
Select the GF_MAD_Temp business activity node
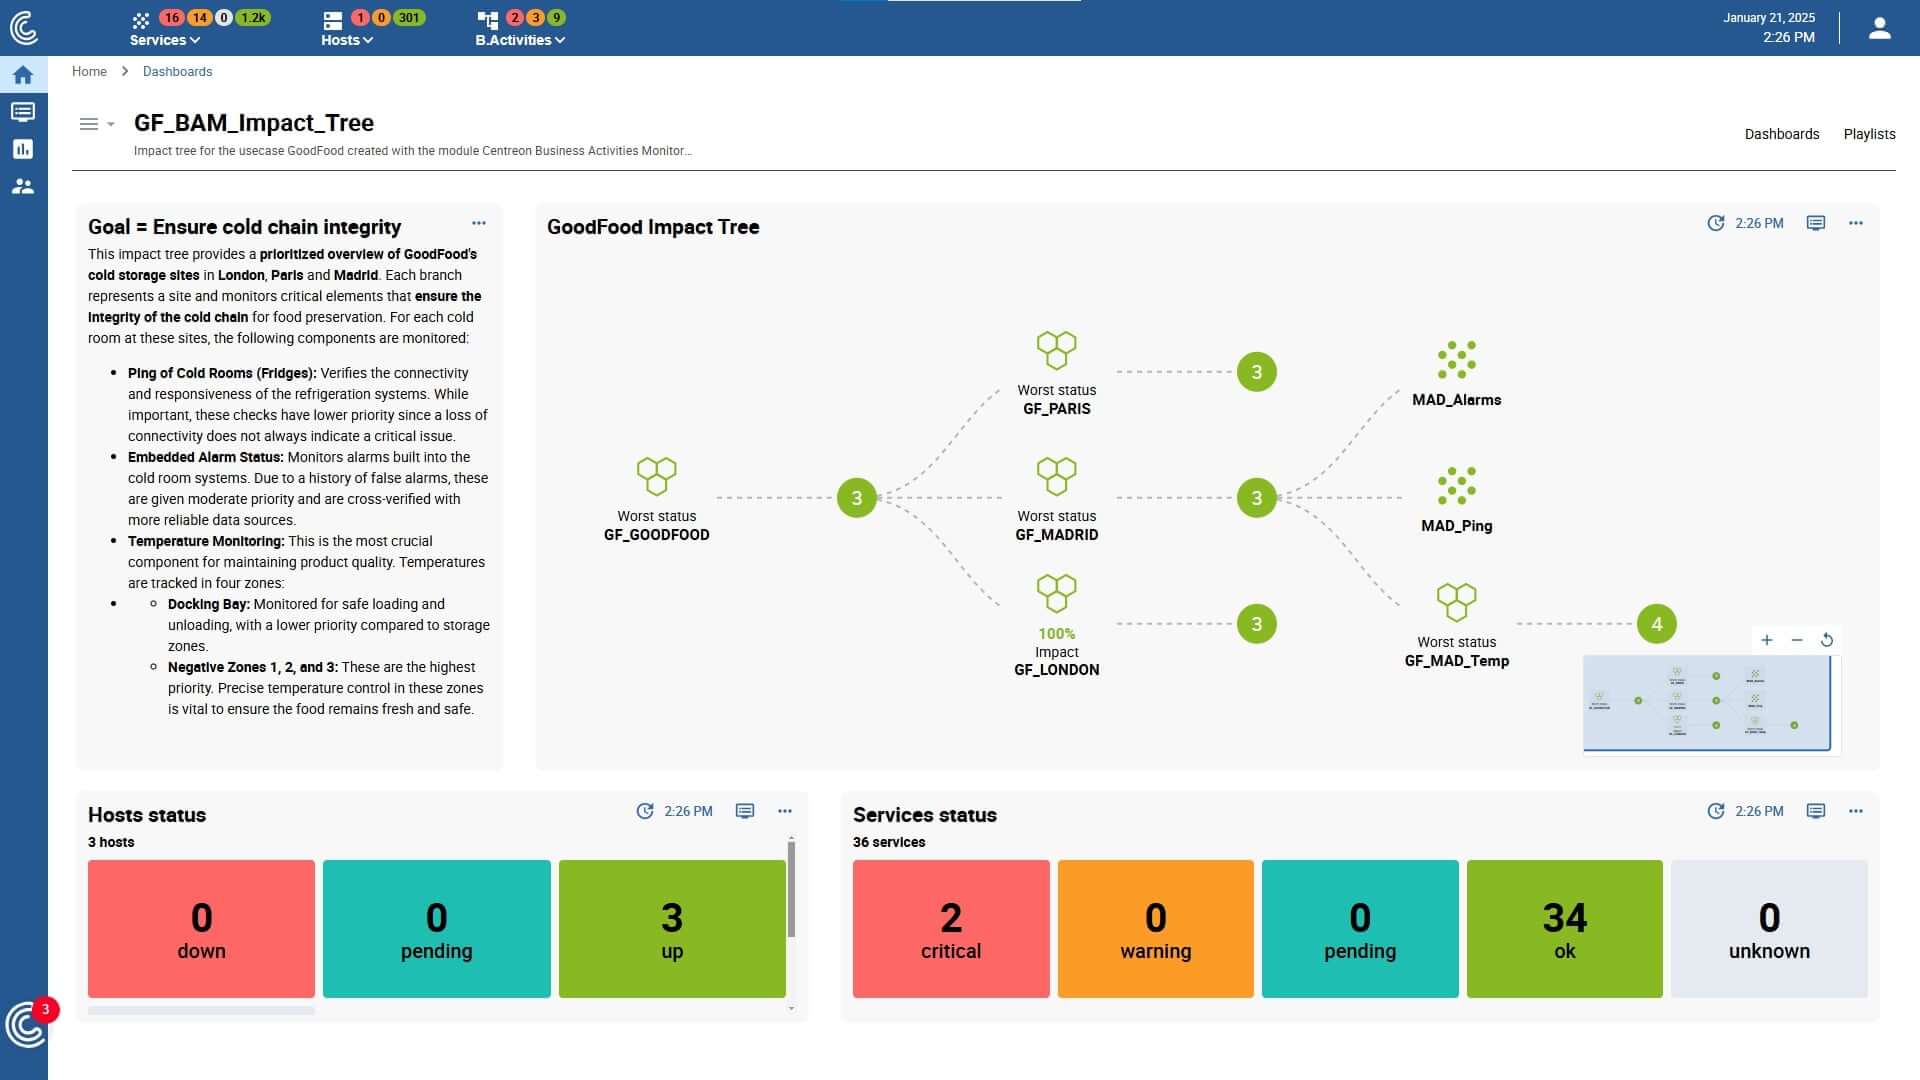click(1457, 625)
